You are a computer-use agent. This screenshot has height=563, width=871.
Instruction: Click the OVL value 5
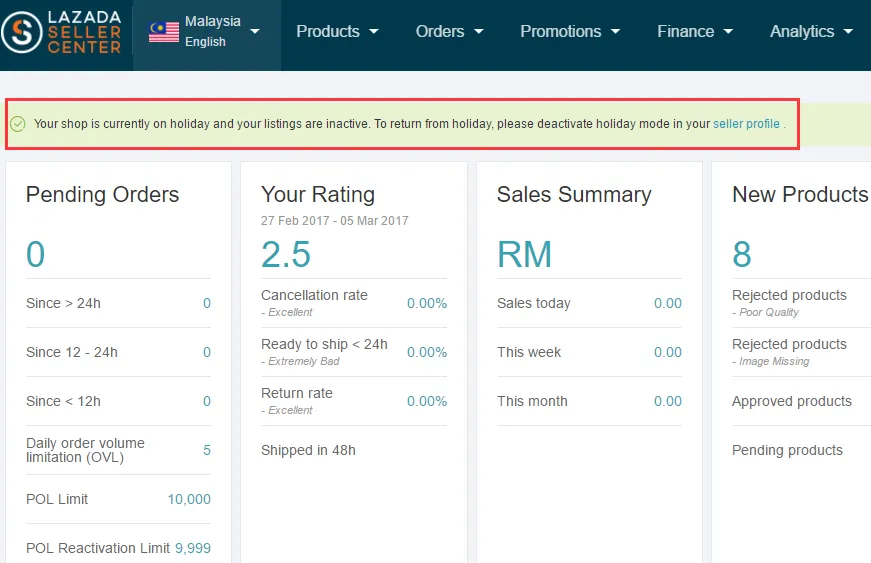click(207, 450)
